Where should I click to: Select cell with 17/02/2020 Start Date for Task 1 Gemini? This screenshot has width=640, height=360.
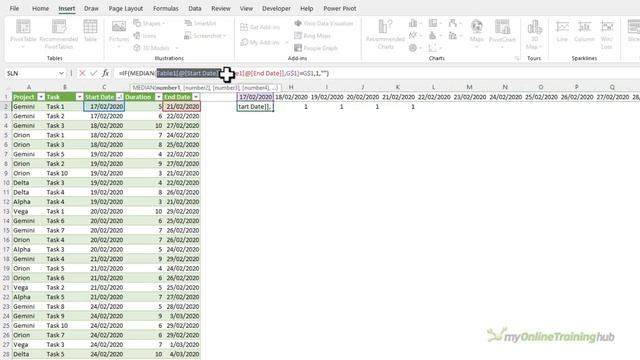tap(104, 107)
